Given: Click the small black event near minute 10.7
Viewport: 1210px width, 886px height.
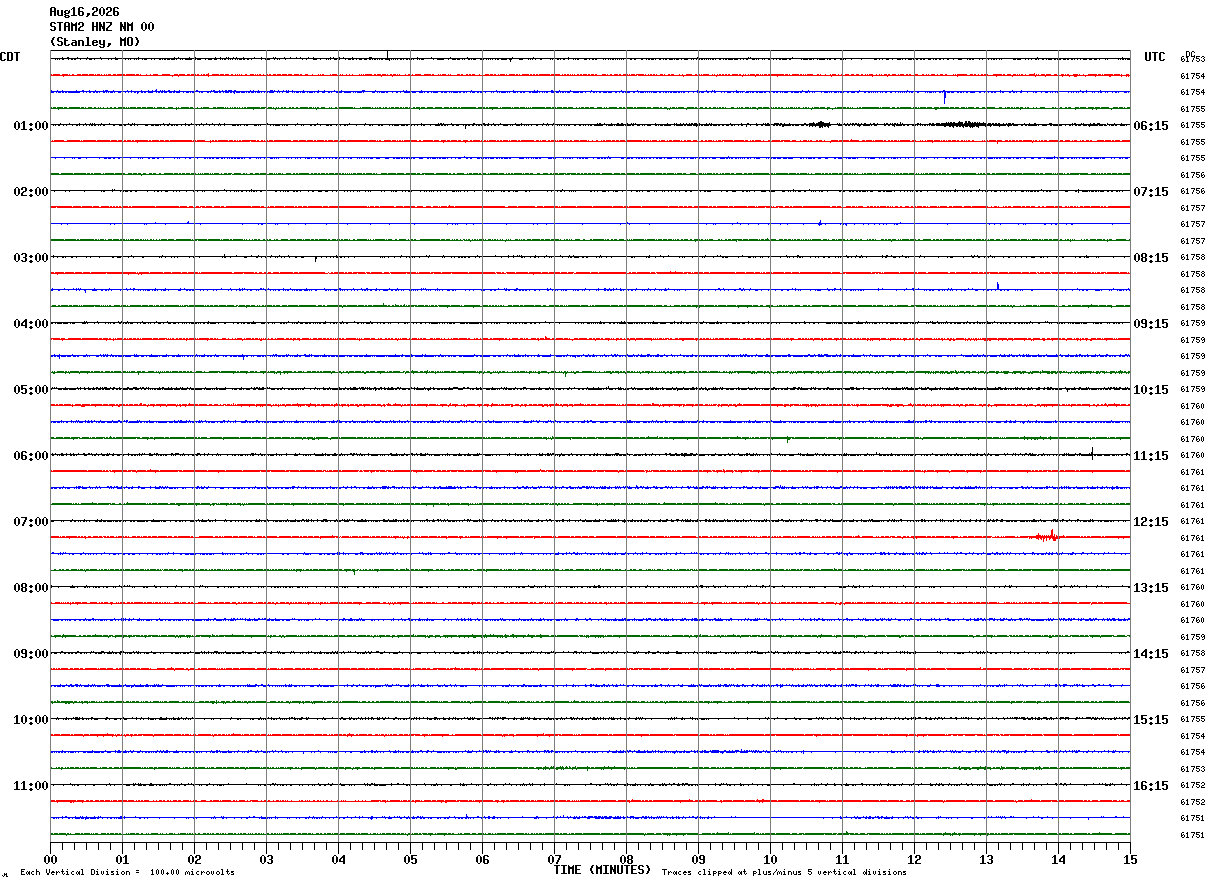Looking at the screenshot, I should [819, 124].
